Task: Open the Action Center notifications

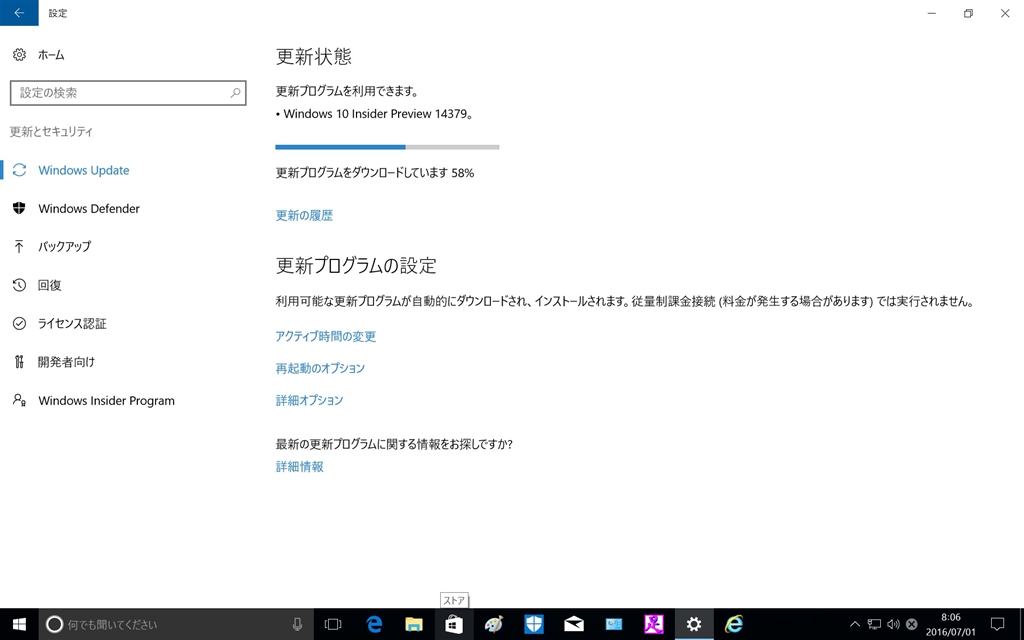Action: click(997, 624)
